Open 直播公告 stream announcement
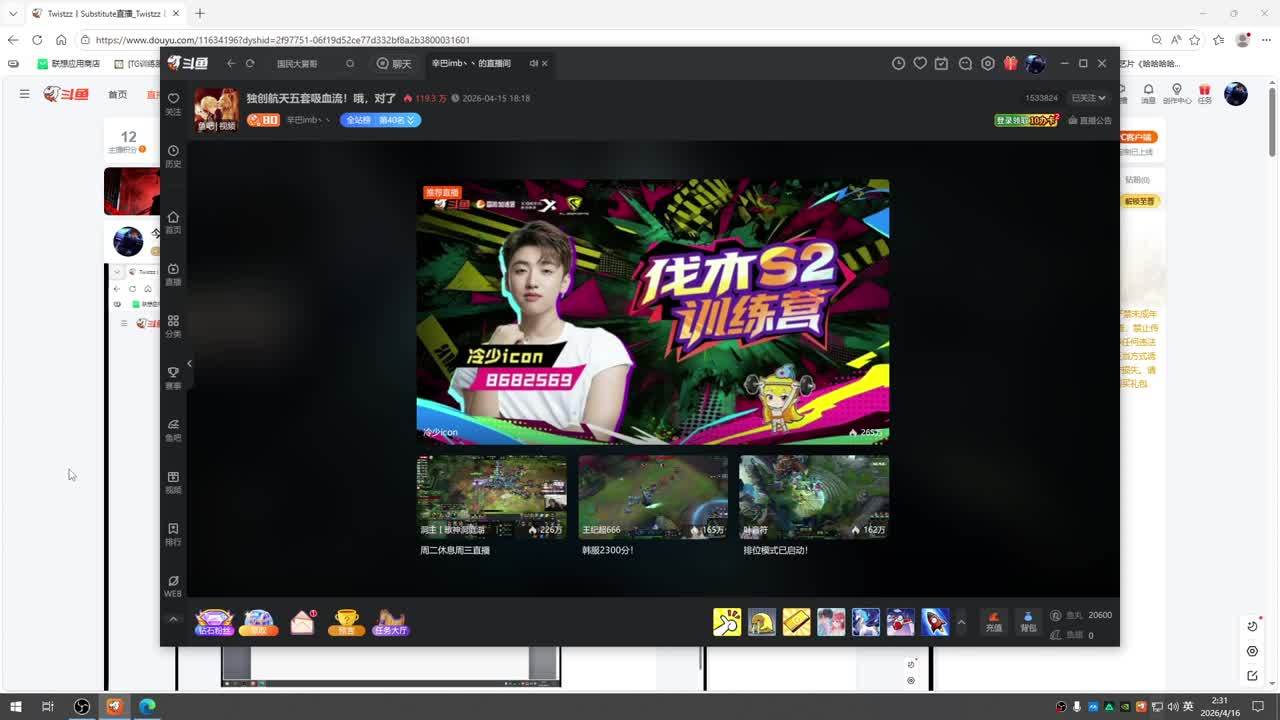This screenshot has height=720, width=1280. point(1090,120)
